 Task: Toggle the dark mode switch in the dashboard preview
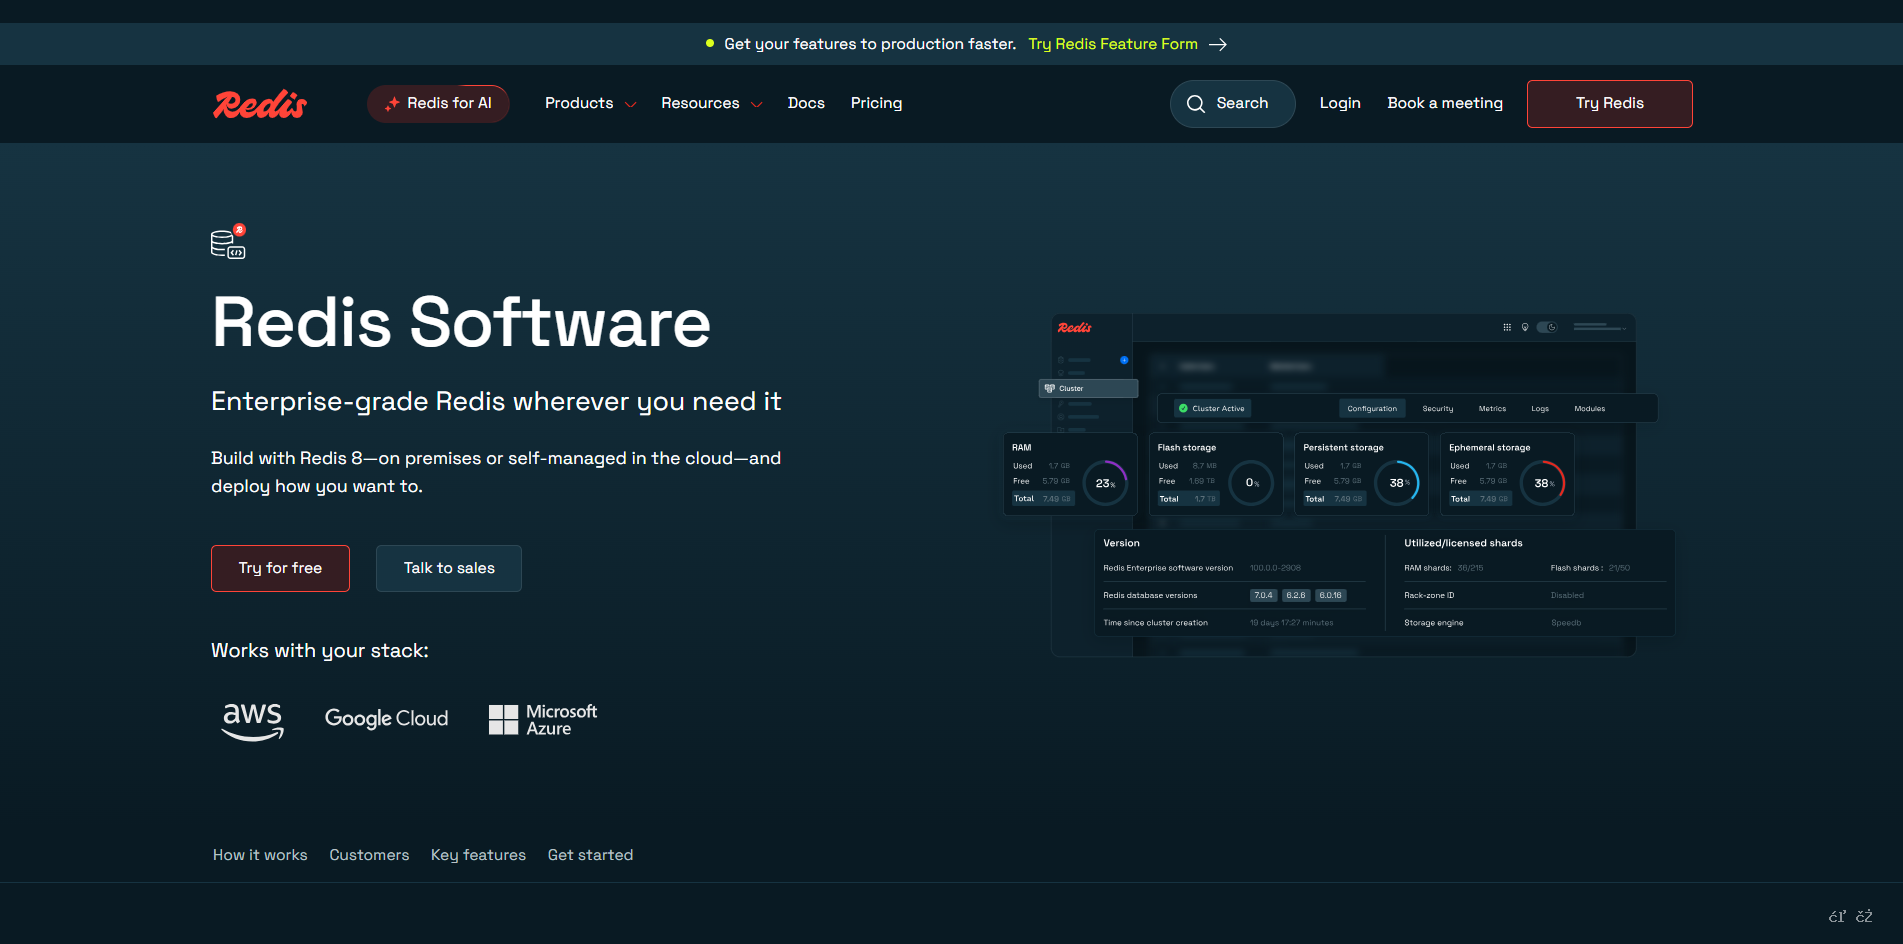pos(1547,327)
